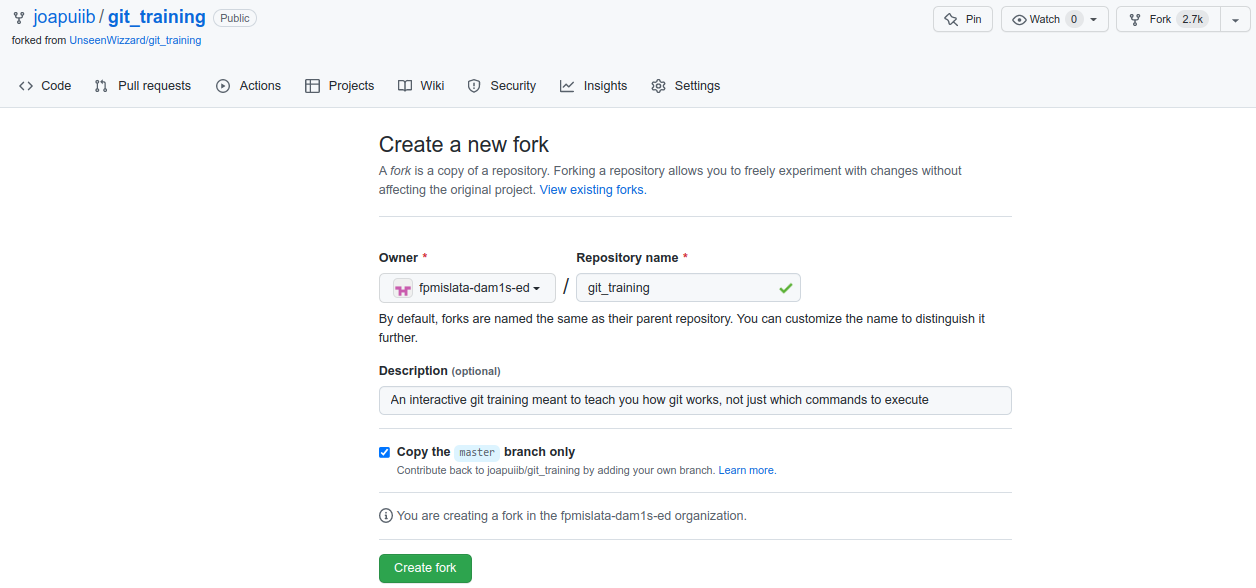Uncheck Copy the master branch only
This screenshot has width=1256, height=588.
(384, 452)
